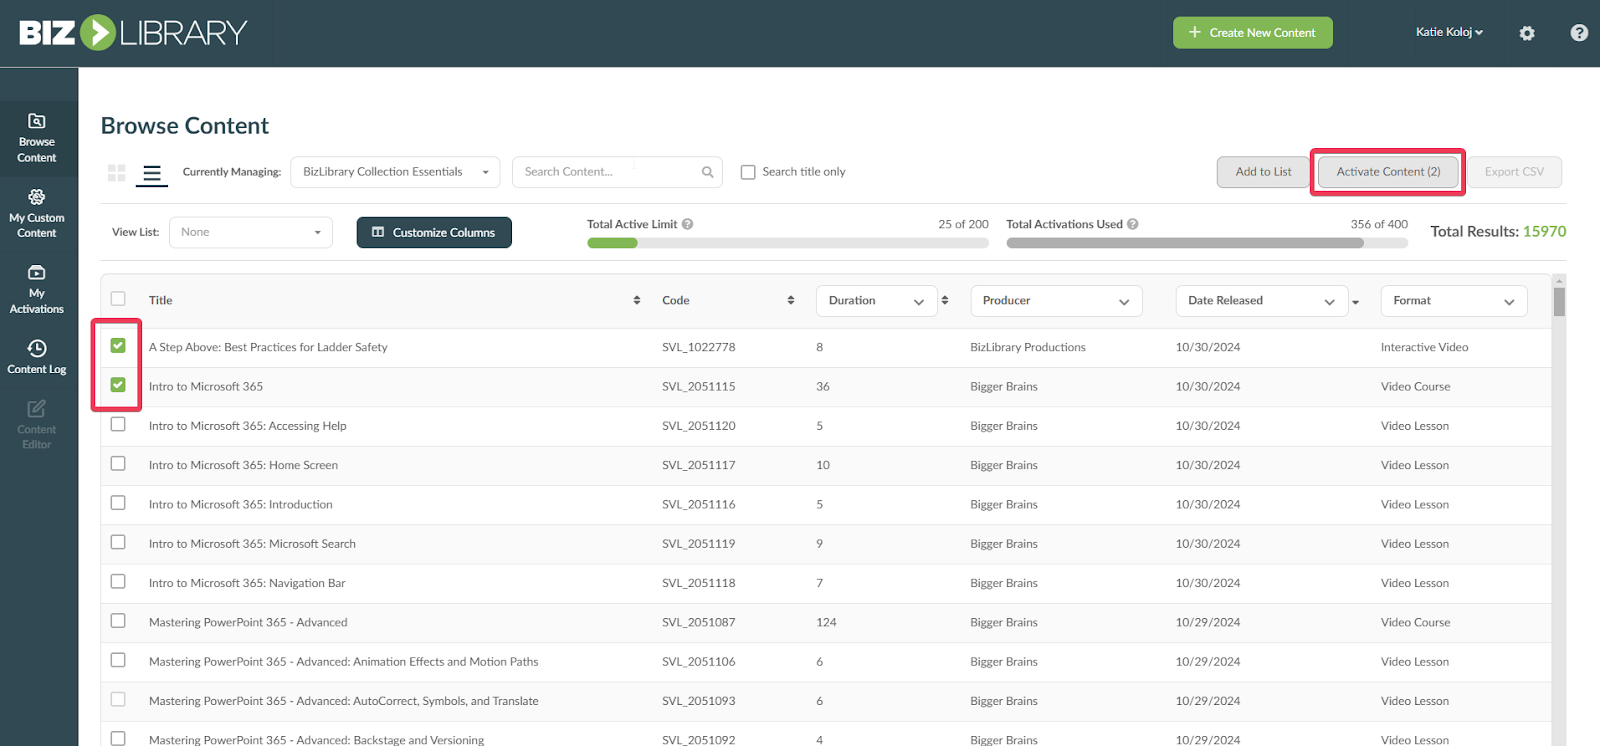Click Total Activations Used info icon
The image size is (1600, 746).
point(1133,224)
